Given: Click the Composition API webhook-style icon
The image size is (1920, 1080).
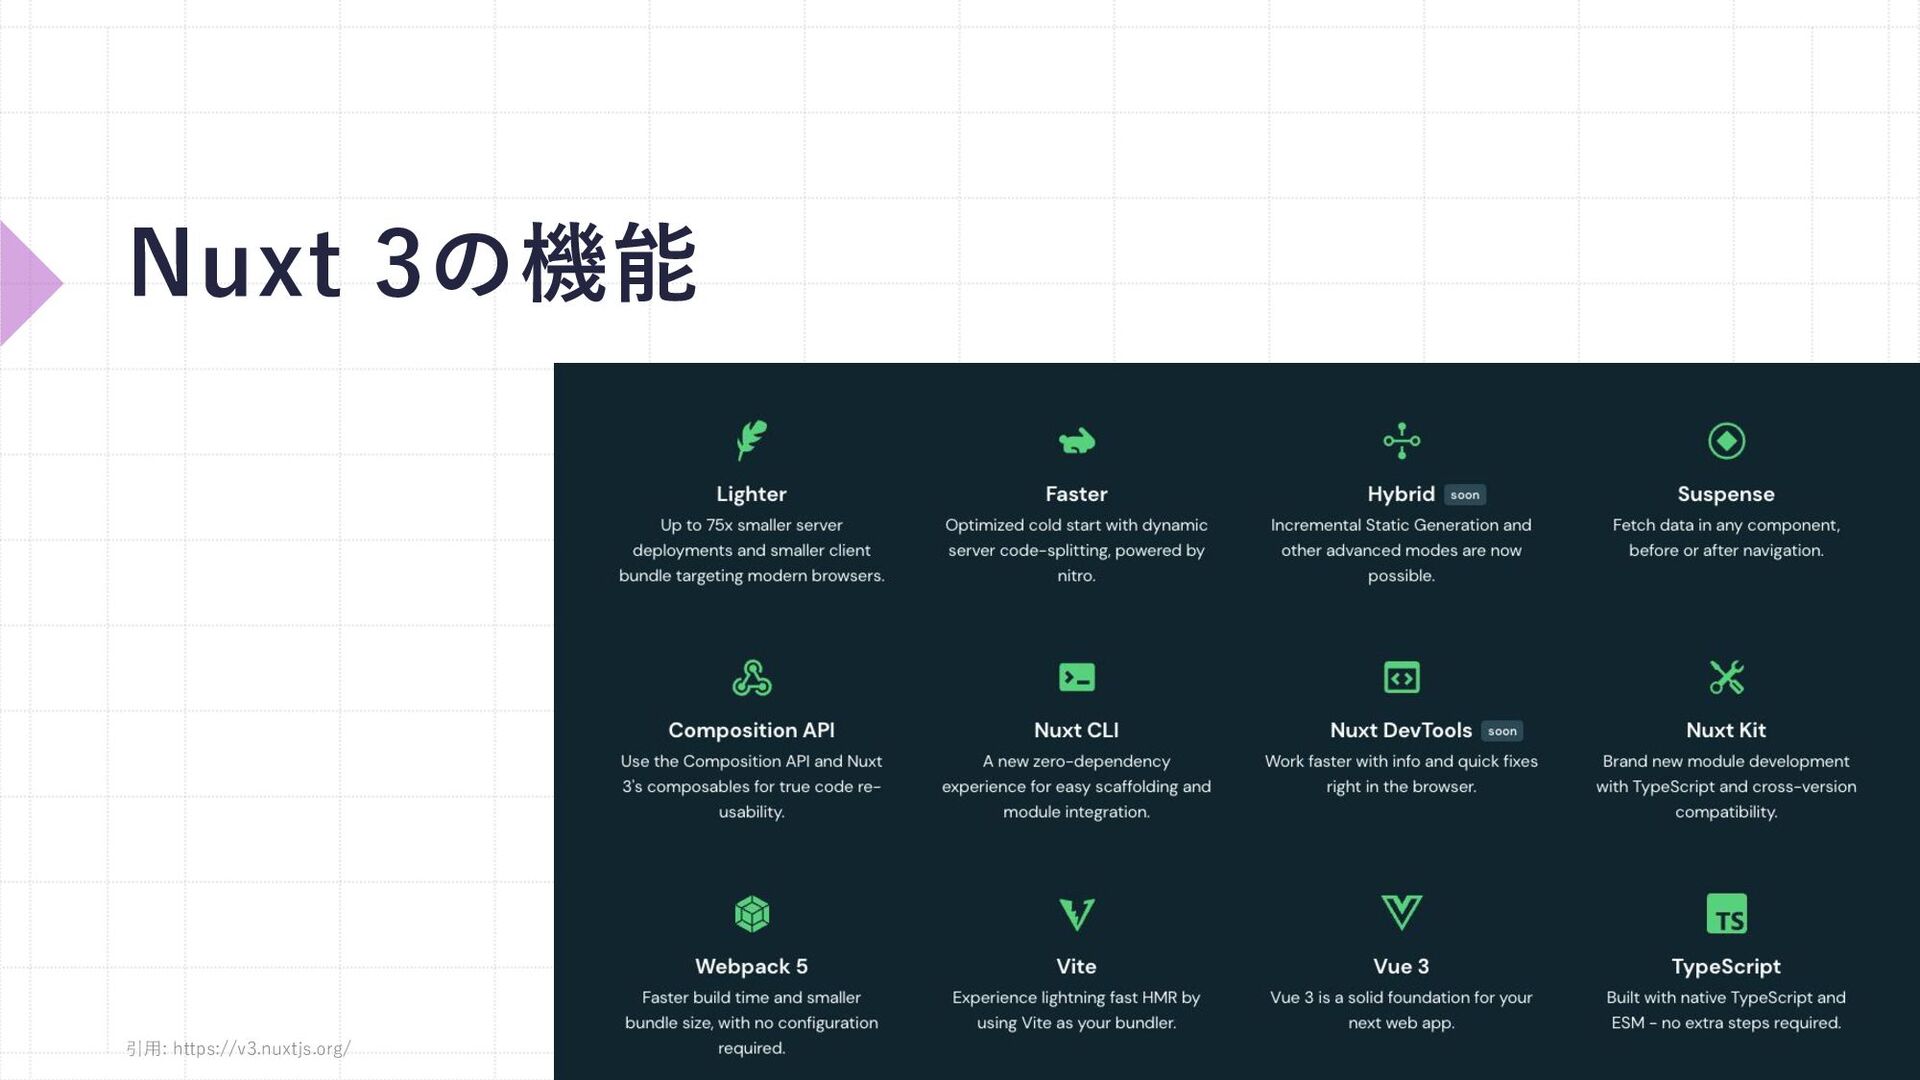Looking at the screenshot, I should [x=752, y=677].
